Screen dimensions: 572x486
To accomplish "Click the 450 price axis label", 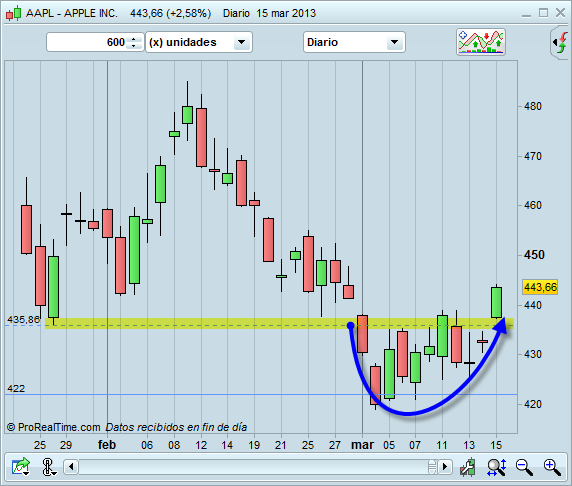I will (x=534, y=255).
